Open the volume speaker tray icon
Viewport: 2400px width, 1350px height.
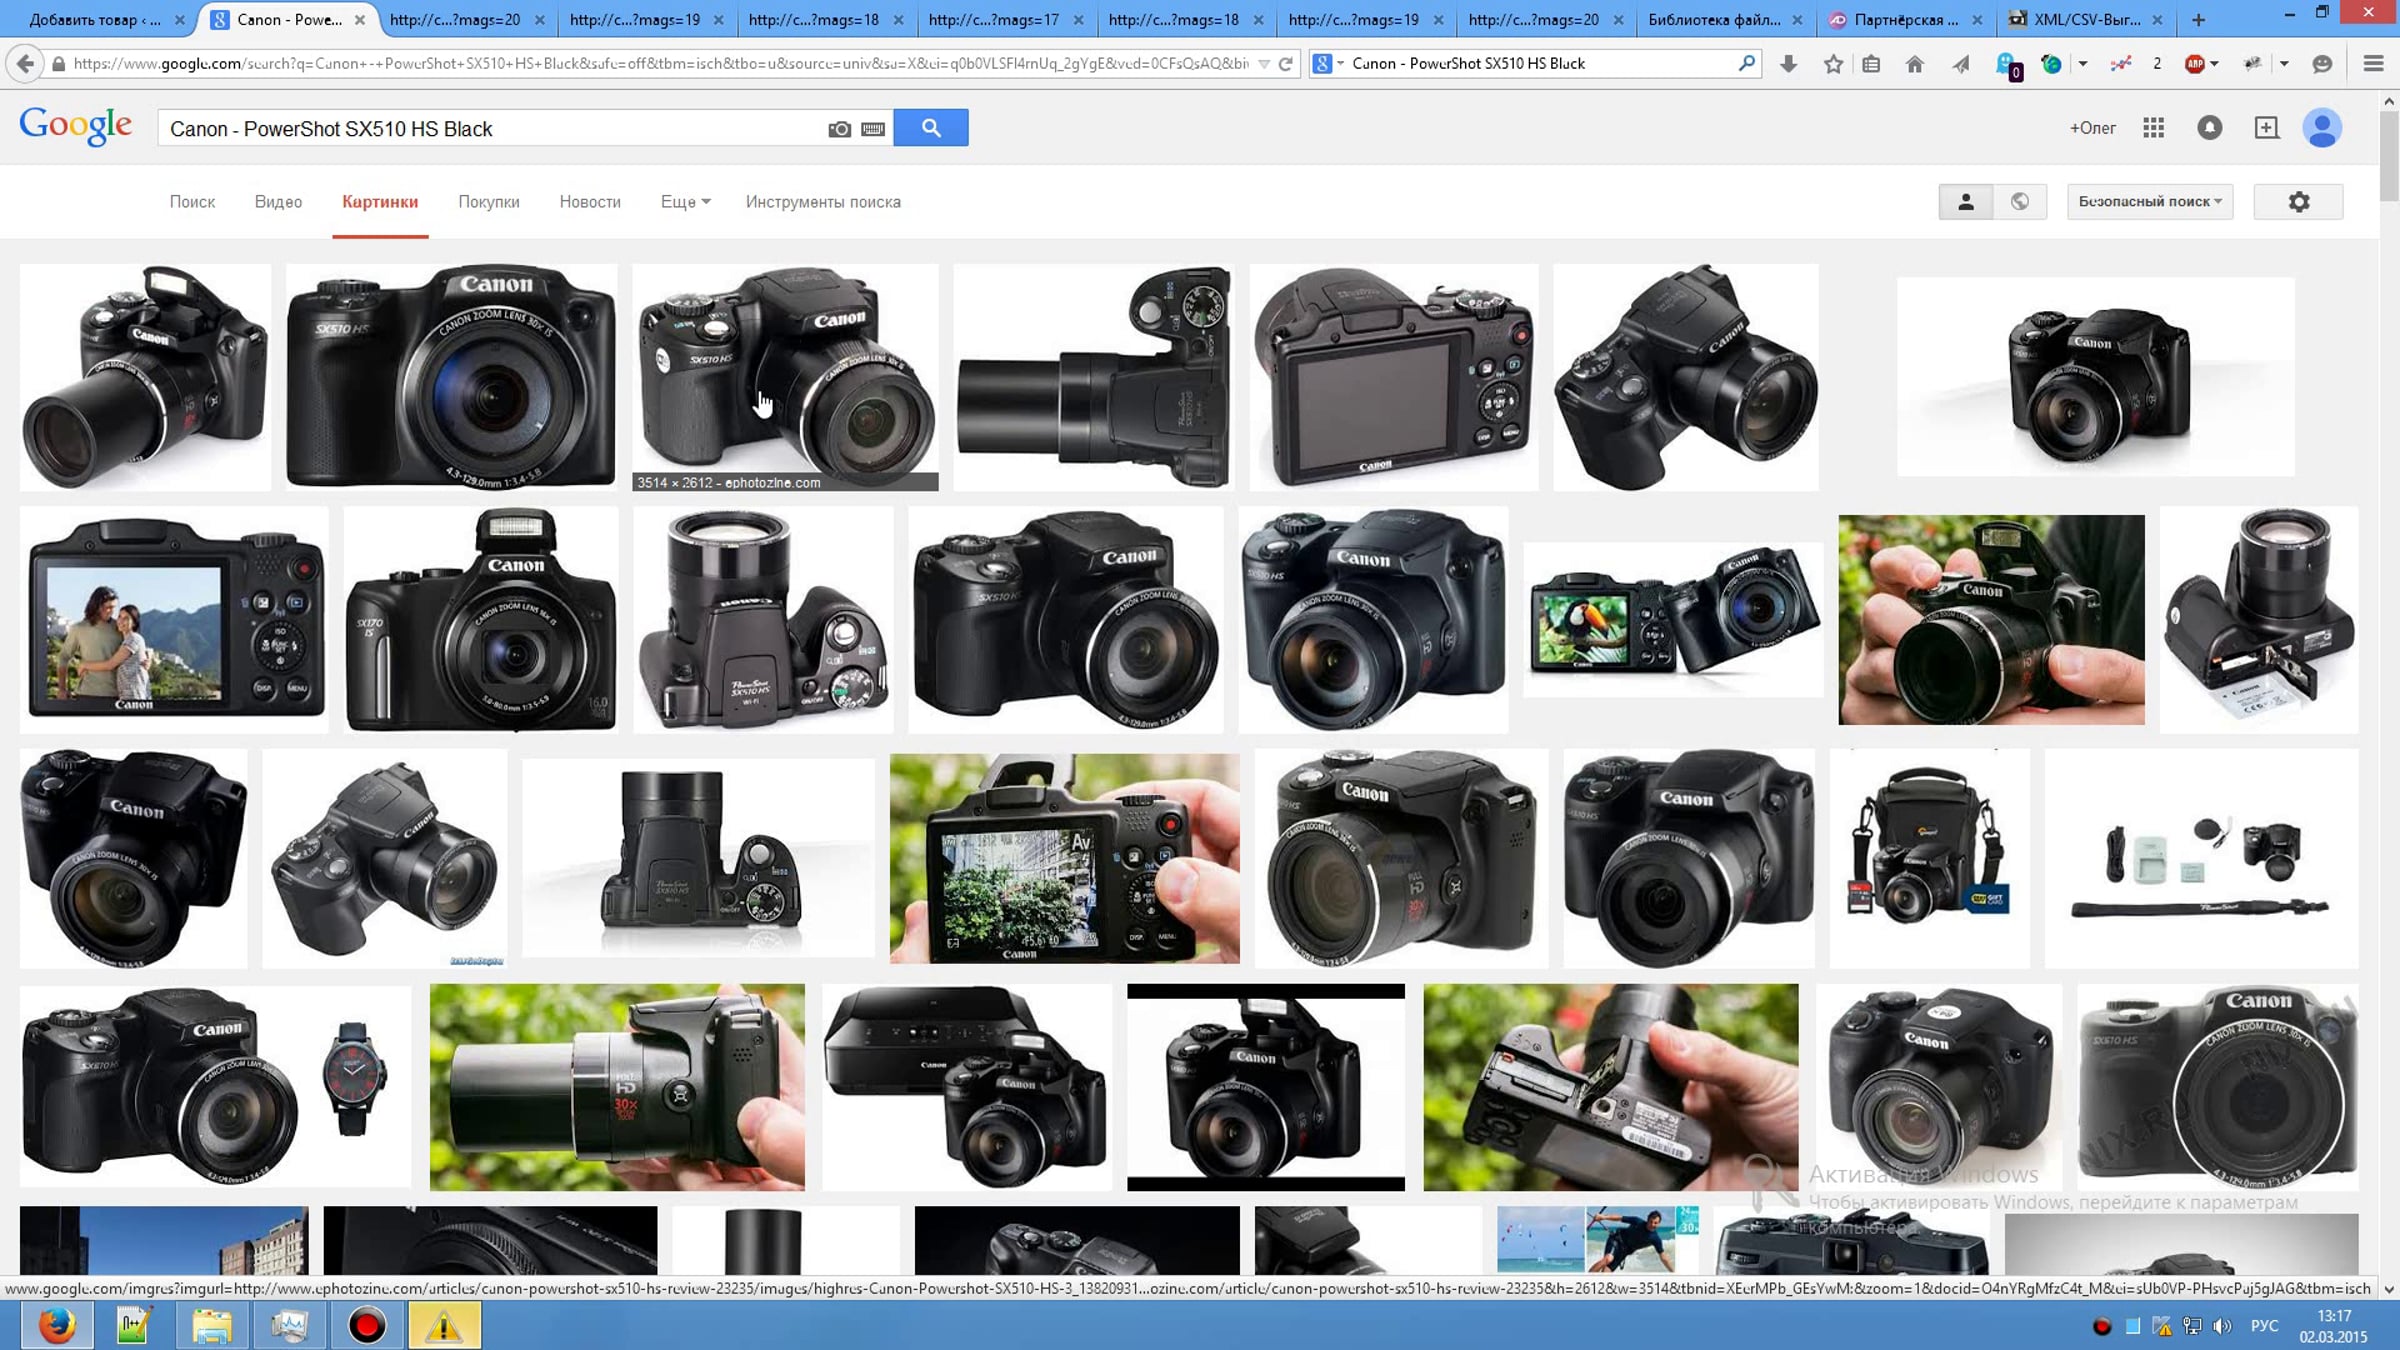click(2222, 1326)
